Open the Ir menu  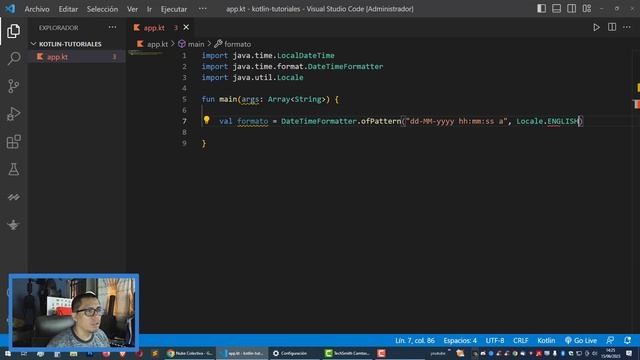(x=149, y=9)
